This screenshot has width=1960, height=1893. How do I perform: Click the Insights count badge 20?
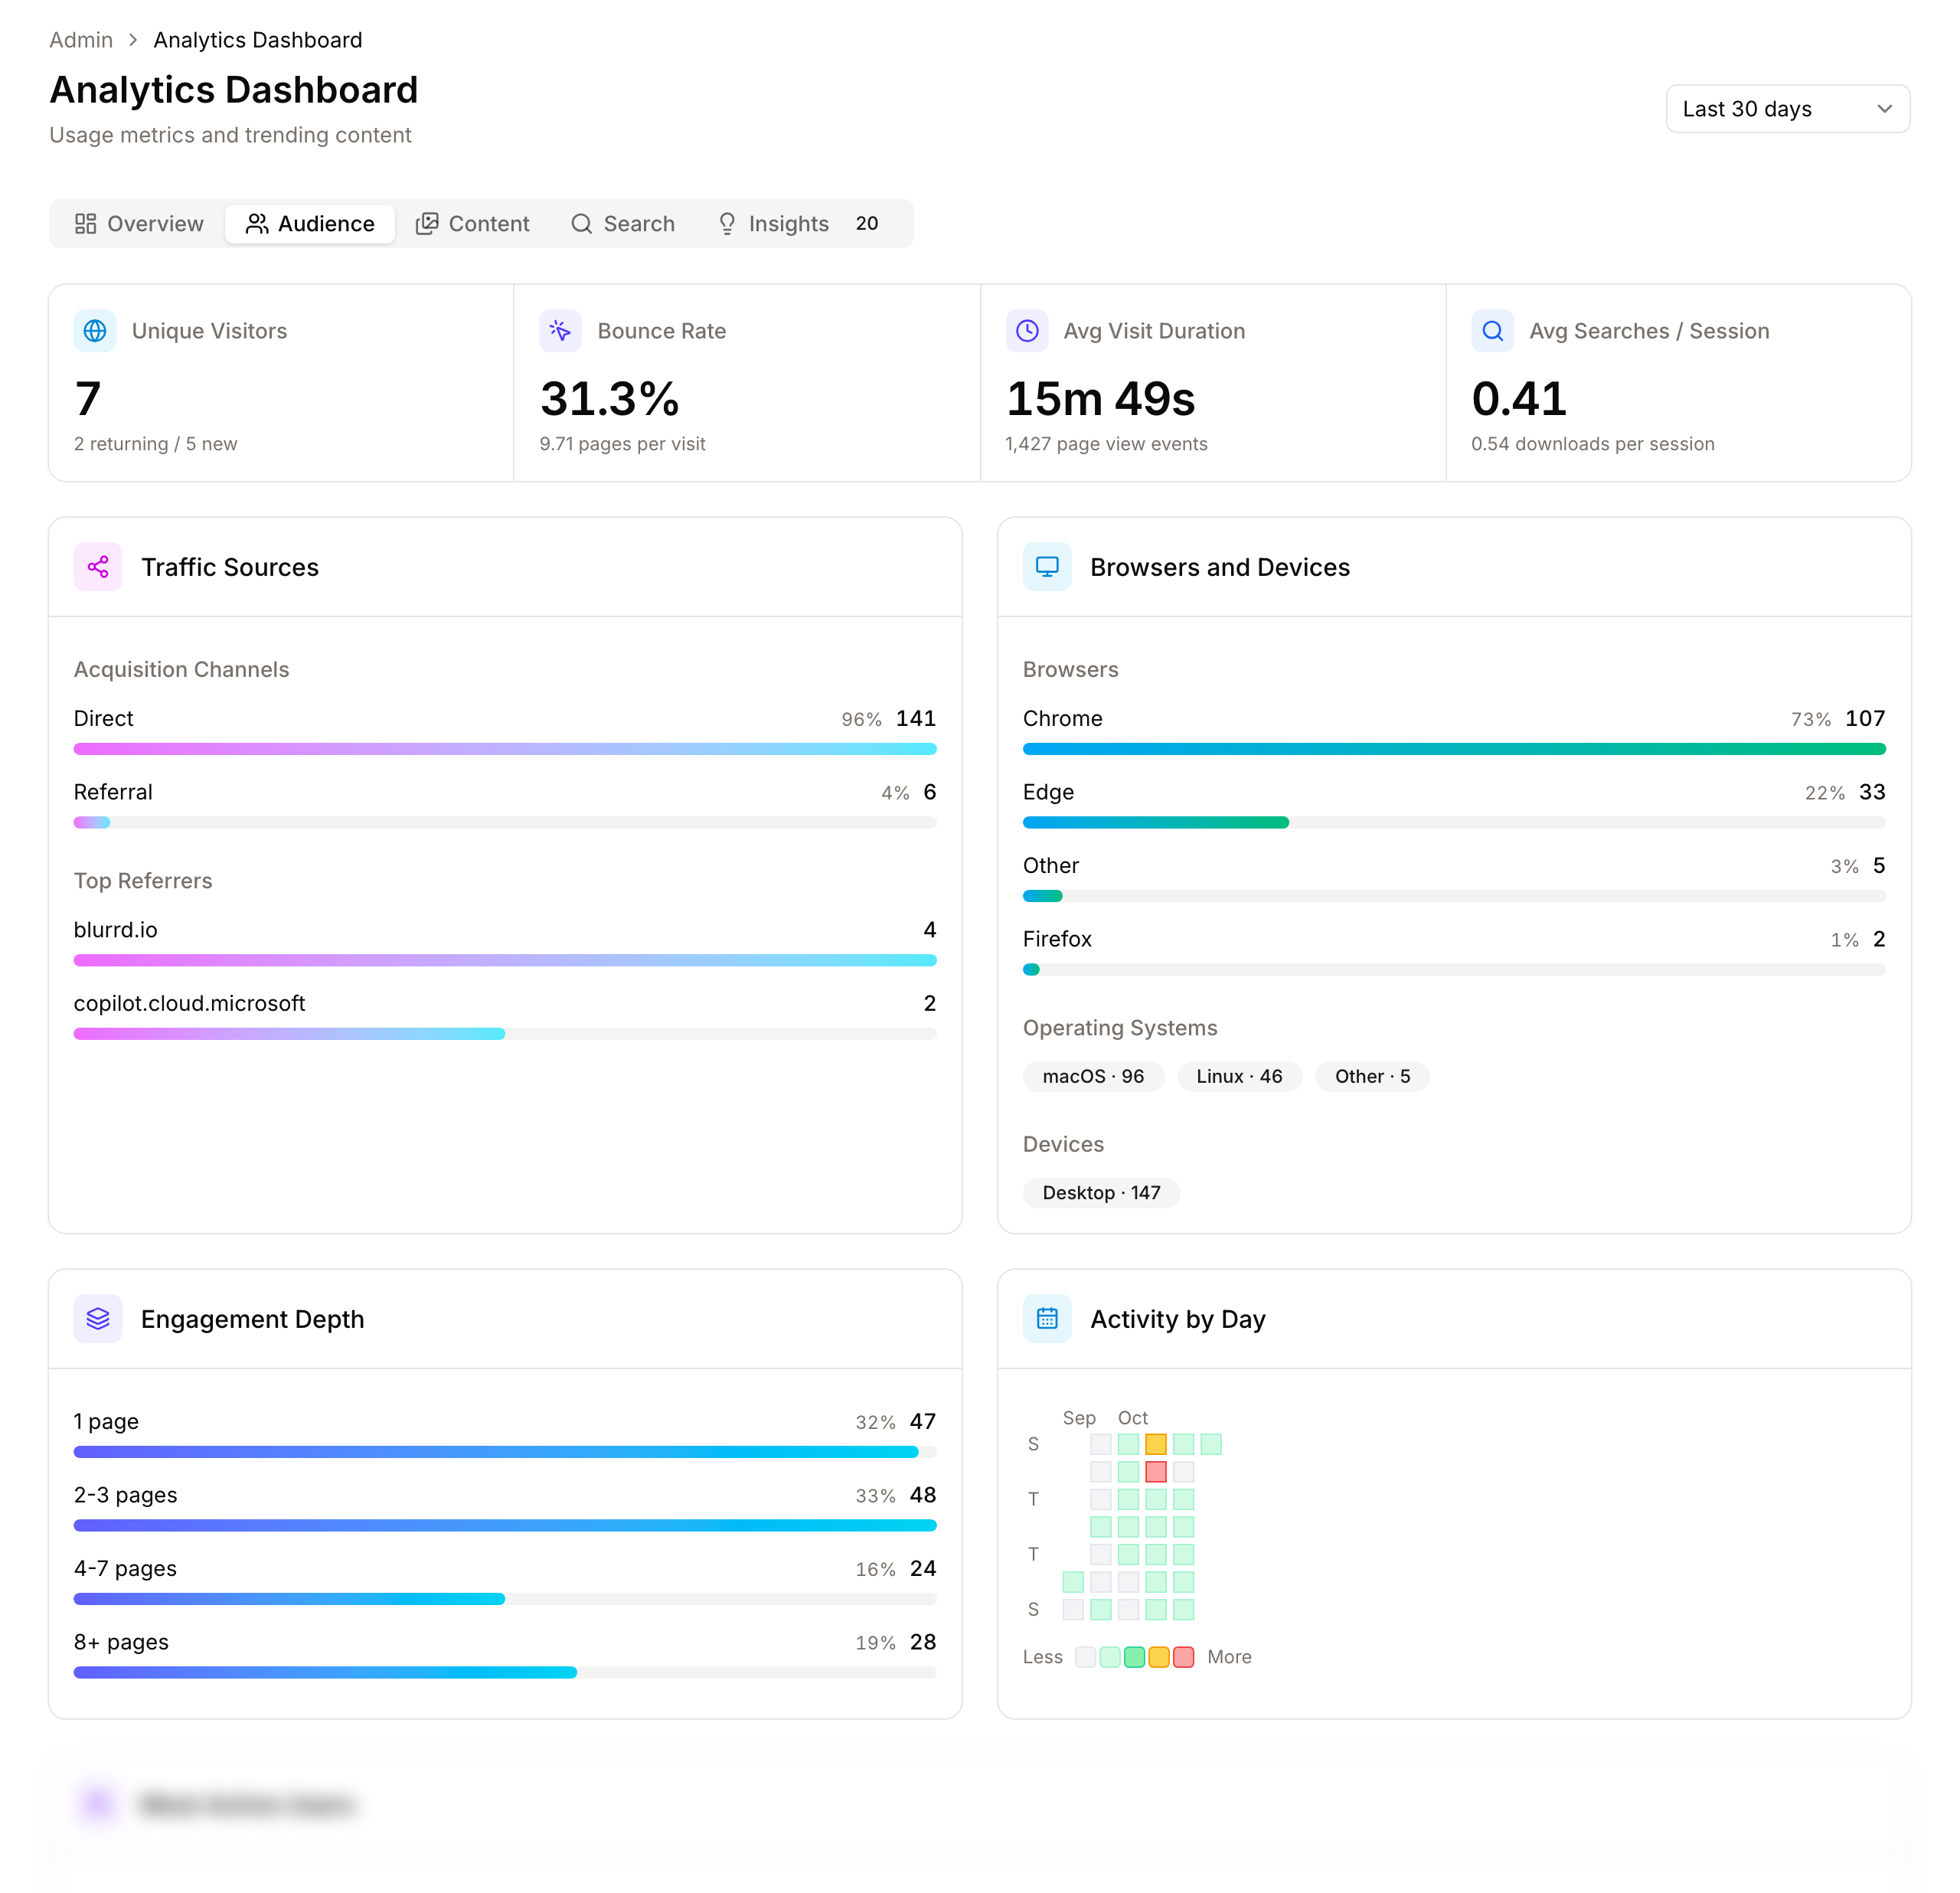point(867,224)
